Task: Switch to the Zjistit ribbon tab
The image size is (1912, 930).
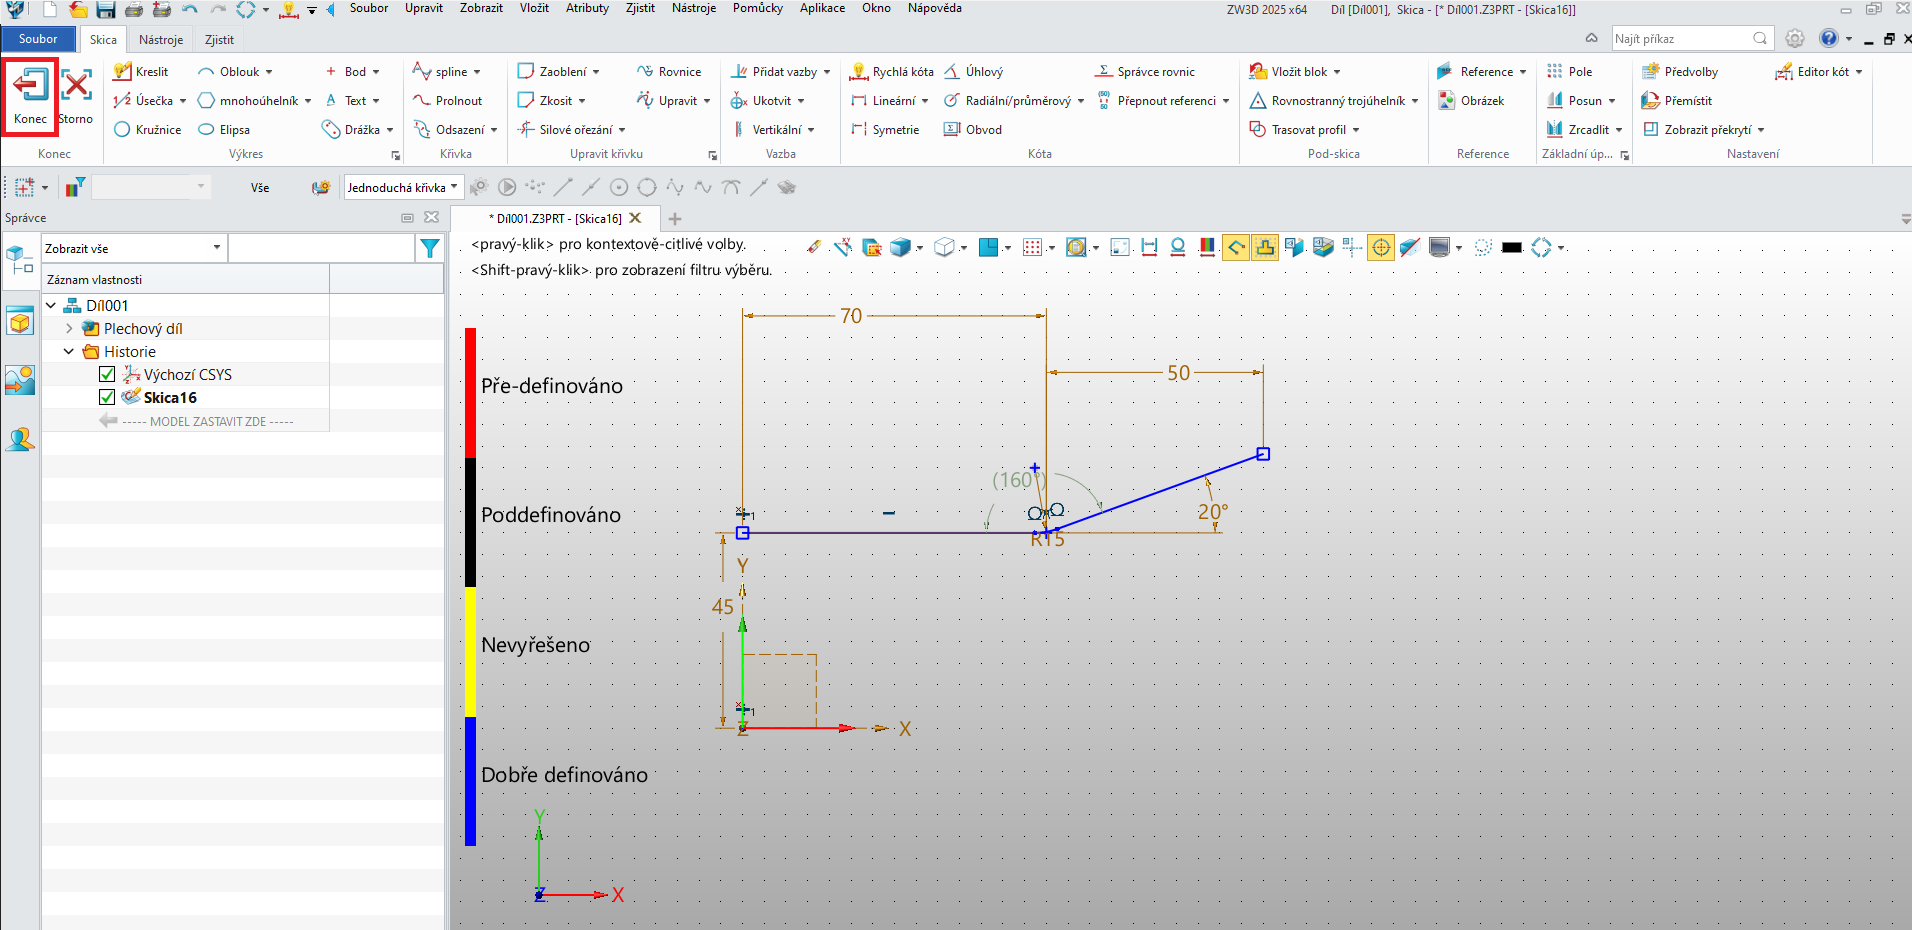Action: tap(219, 40)
